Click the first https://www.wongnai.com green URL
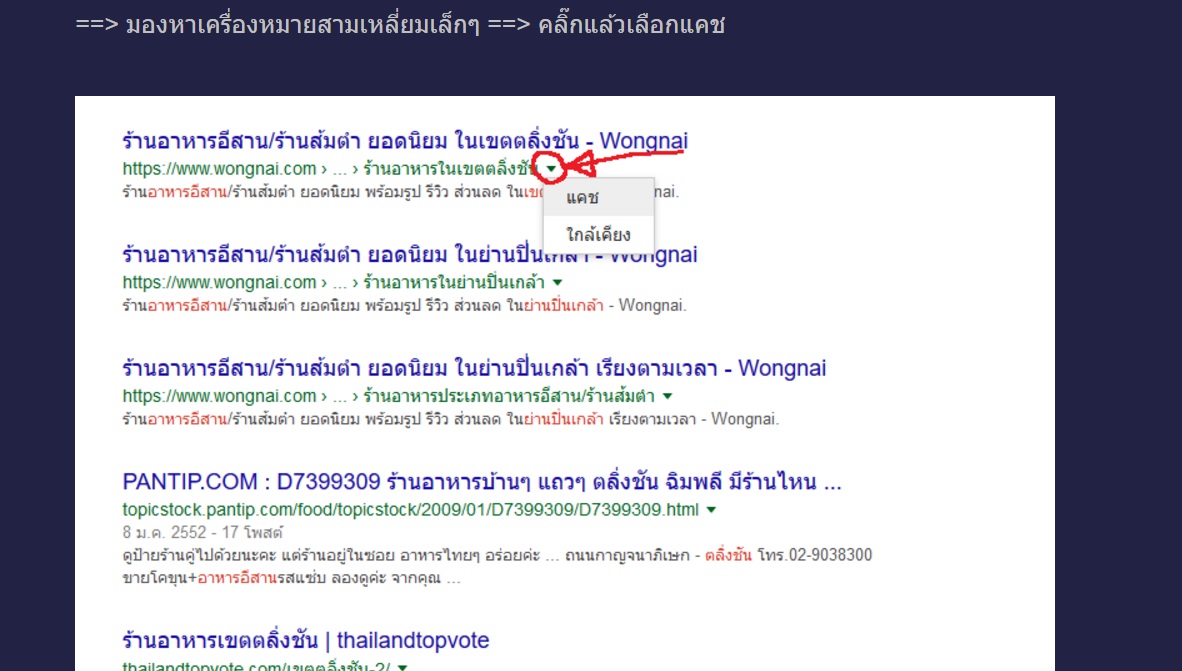1182x671 pixels. point(219,169)
